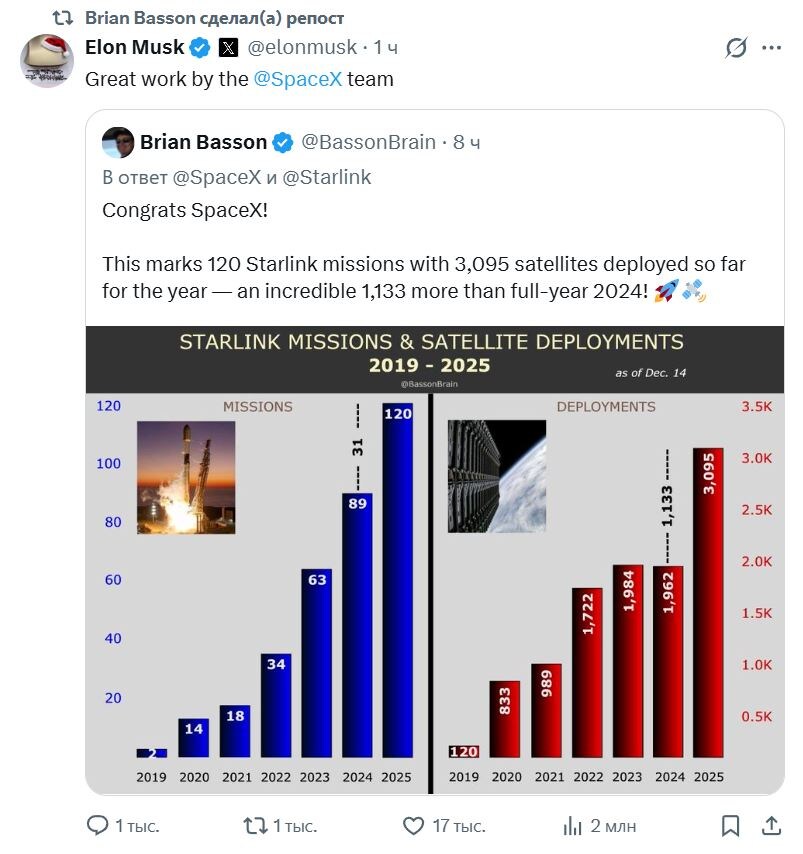The image size is (803, 854).
Task: Open the @elonmusk handle link
Action: coord(303,47)
